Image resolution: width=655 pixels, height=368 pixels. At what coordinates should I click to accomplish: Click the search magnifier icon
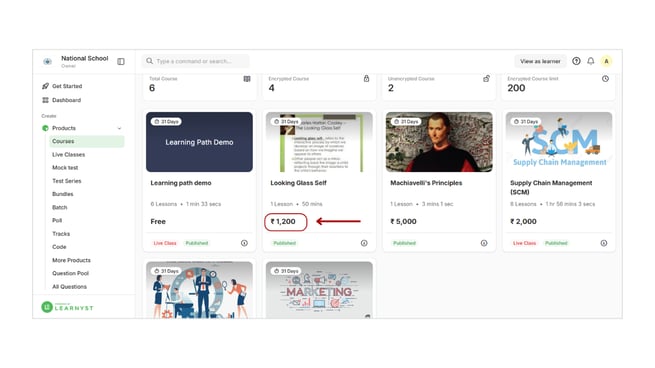pyautogui.click(x=150, y=61)
